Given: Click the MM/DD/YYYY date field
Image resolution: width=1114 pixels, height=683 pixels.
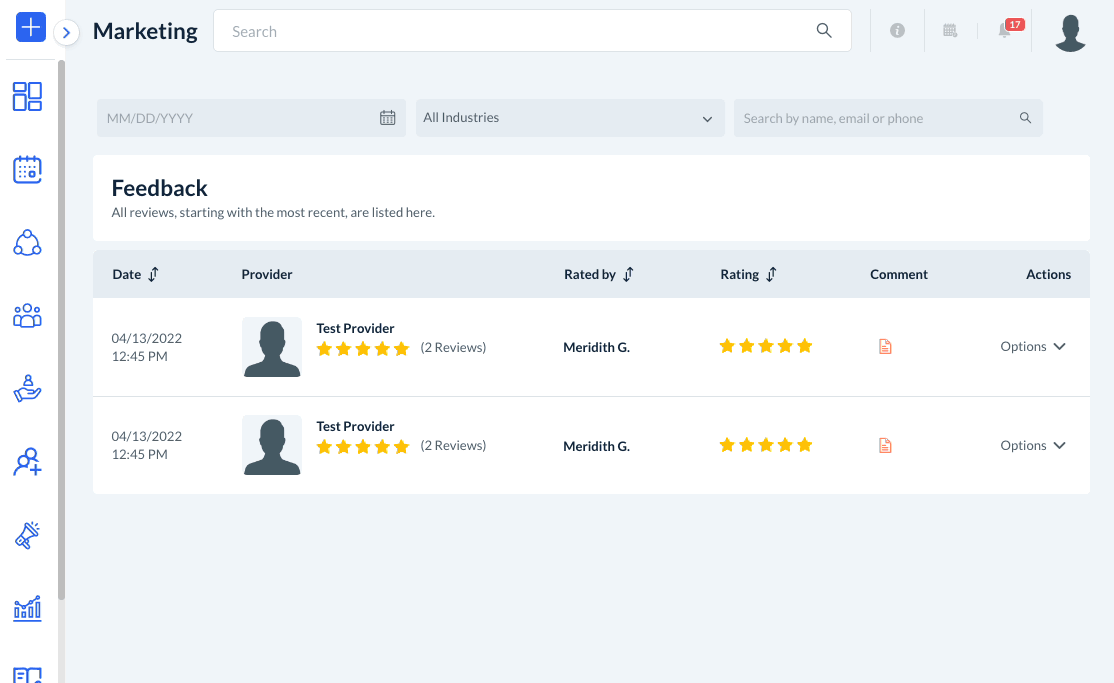Looking at the screenshot, I should pos(240,118).
